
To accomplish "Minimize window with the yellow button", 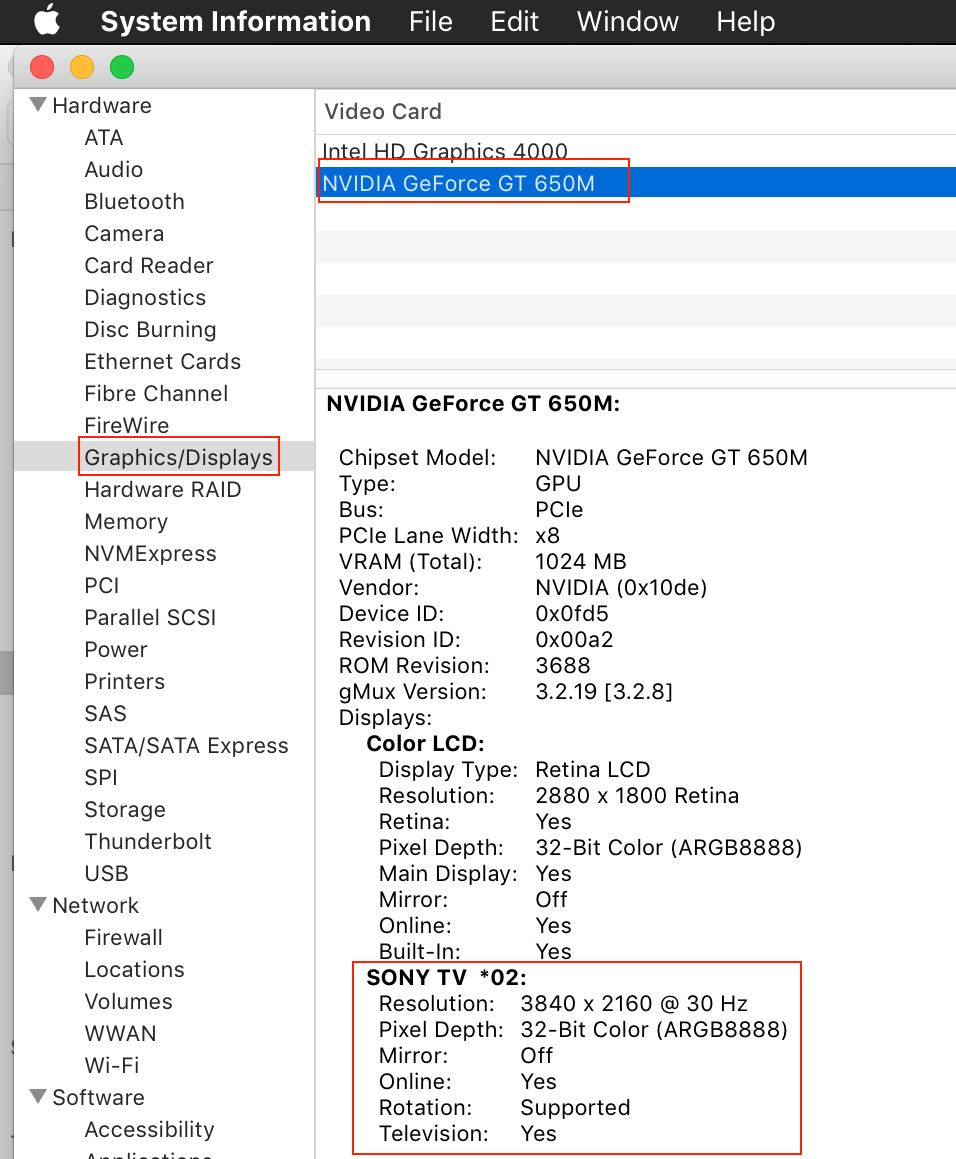I will point(82,67).
